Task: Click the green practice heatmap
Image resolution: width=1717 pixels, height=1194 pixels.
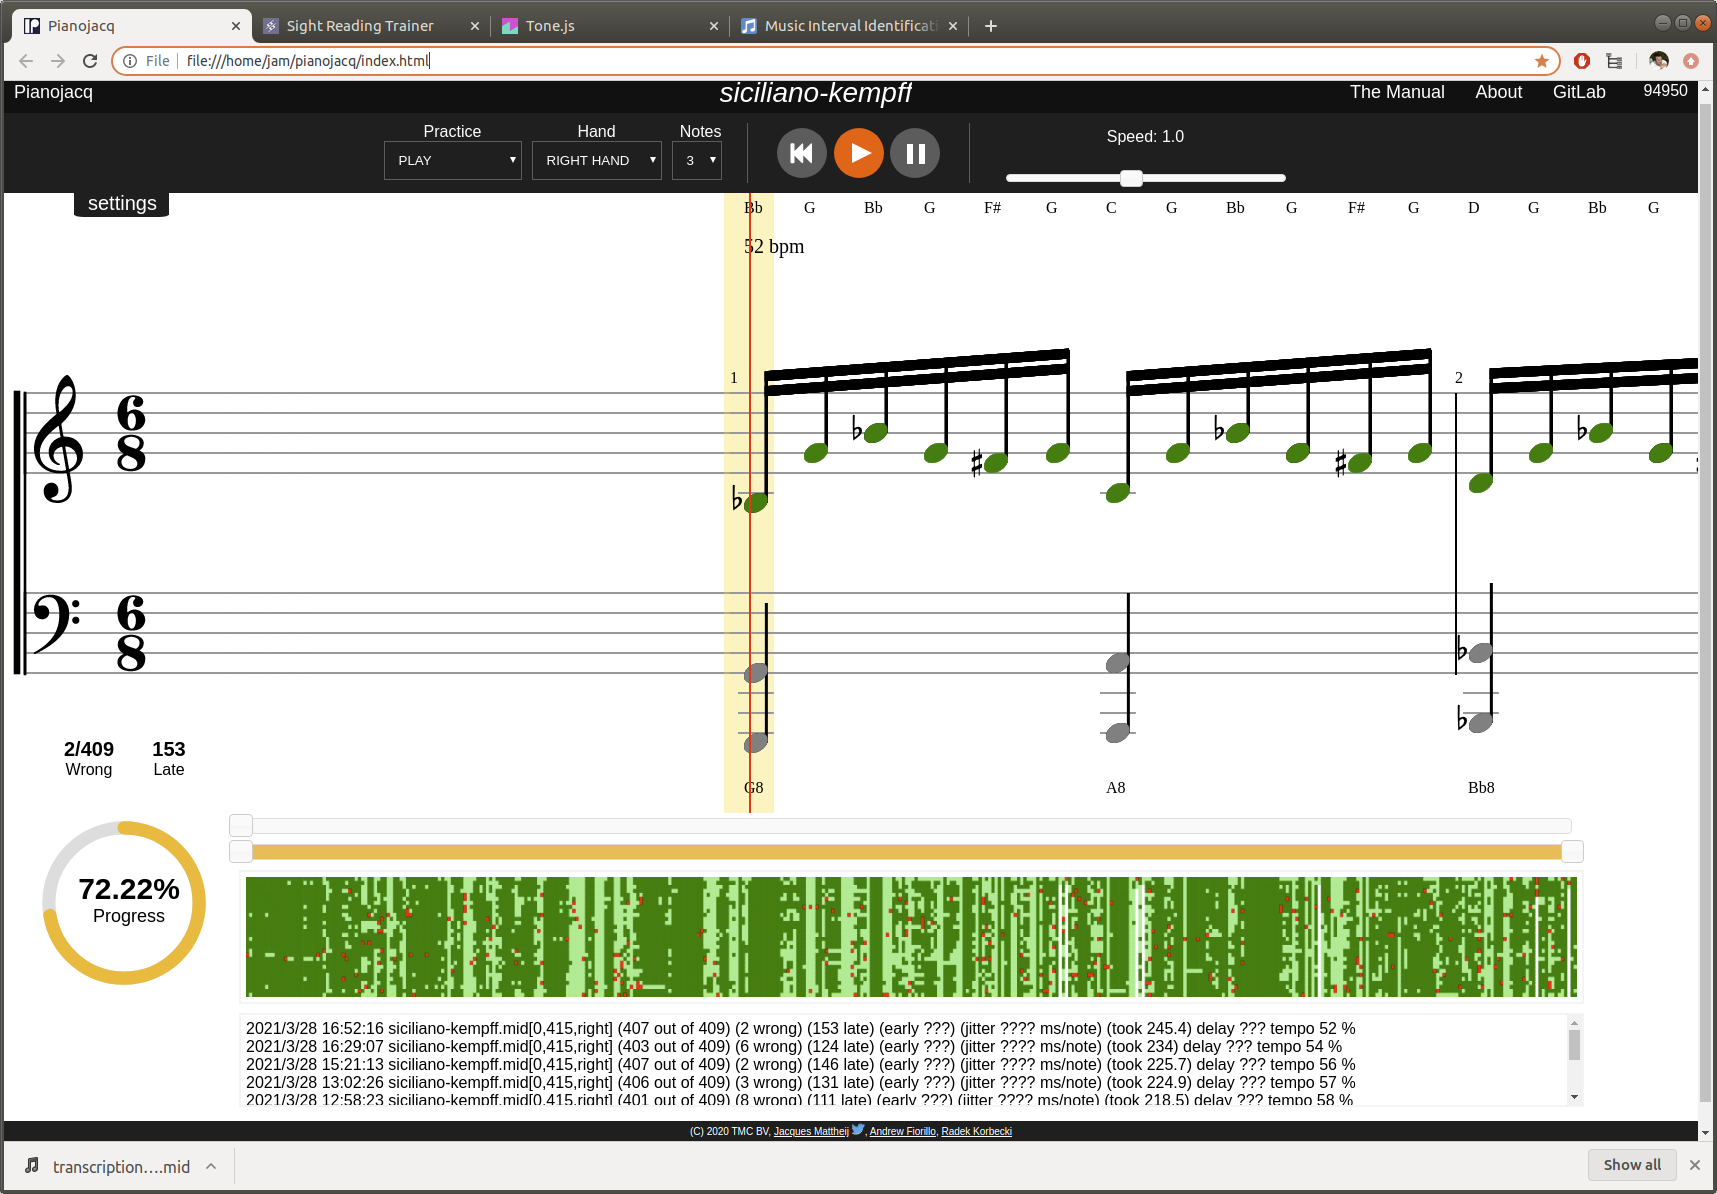Action: click(x=911, y=937)
